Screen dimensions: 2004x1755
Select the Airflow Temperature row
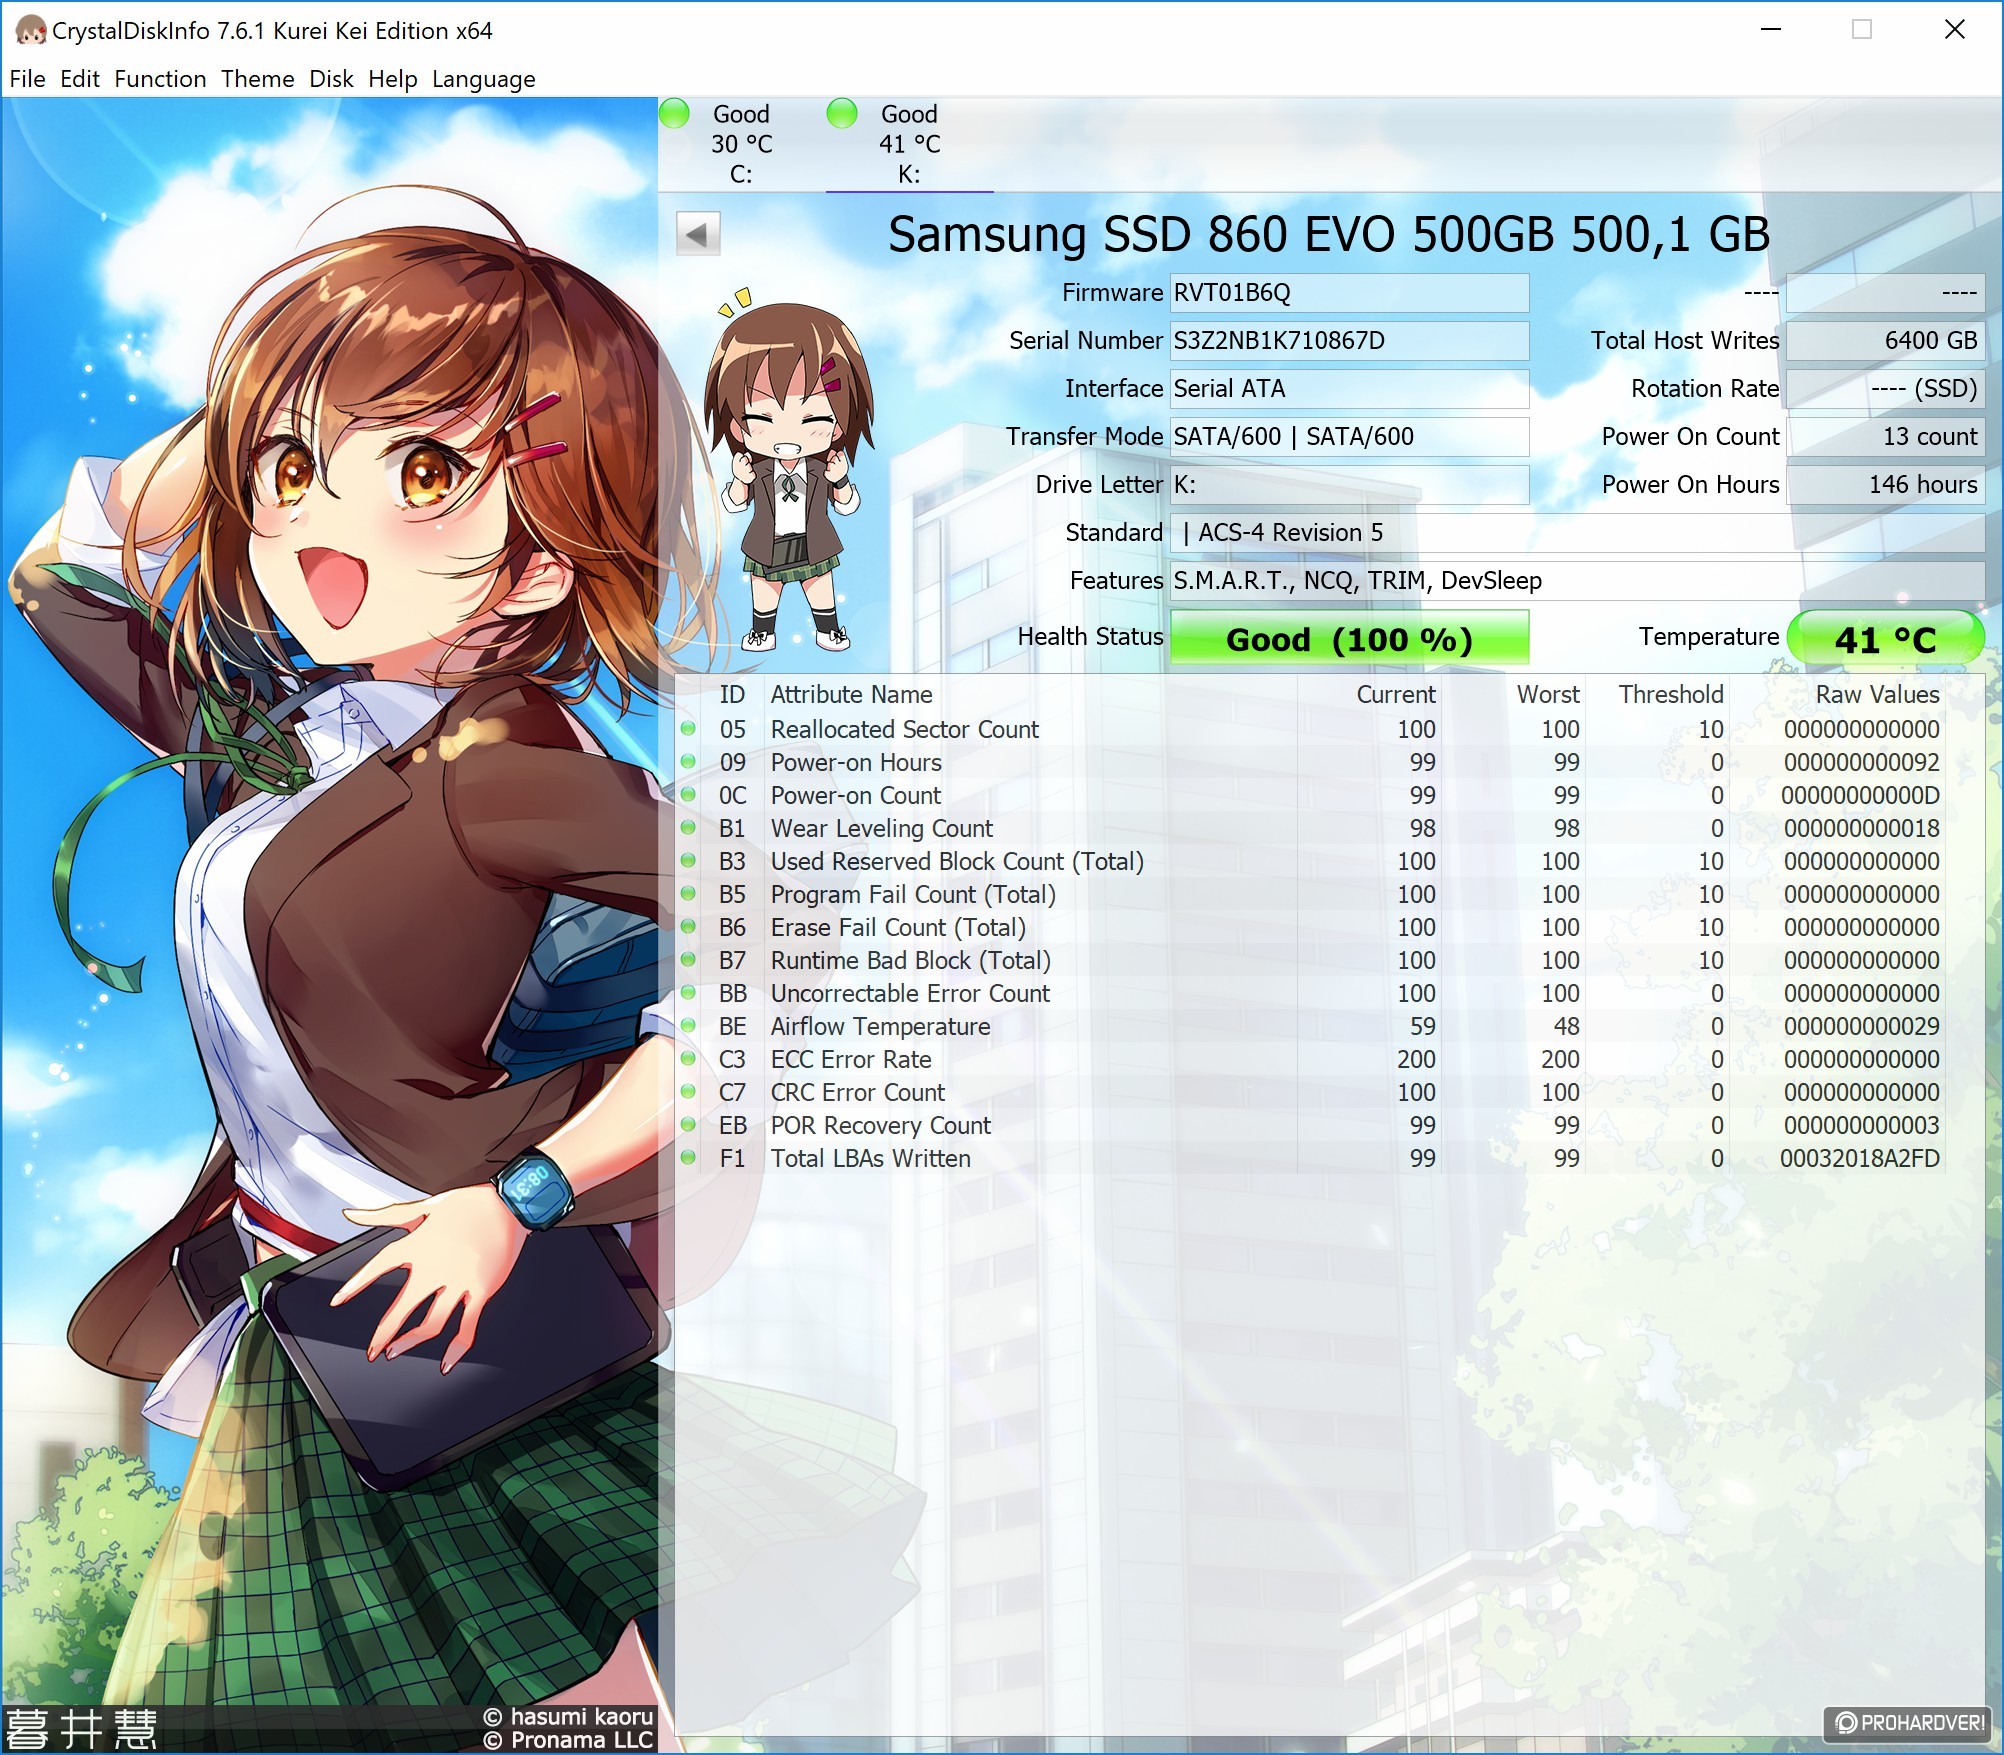point(1310,1027)
